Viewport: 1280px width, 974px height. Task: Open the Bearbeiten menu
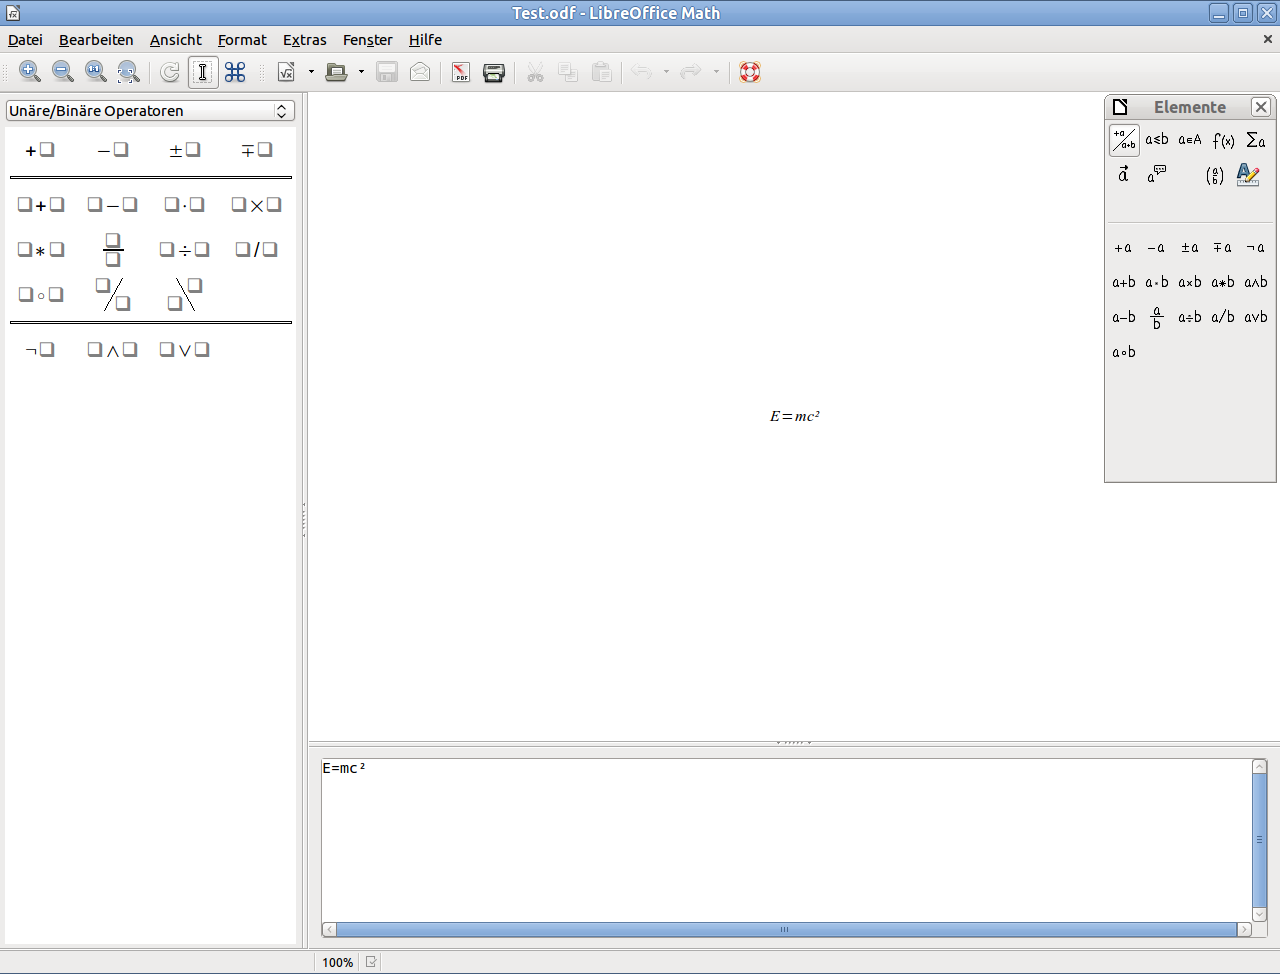96,40
